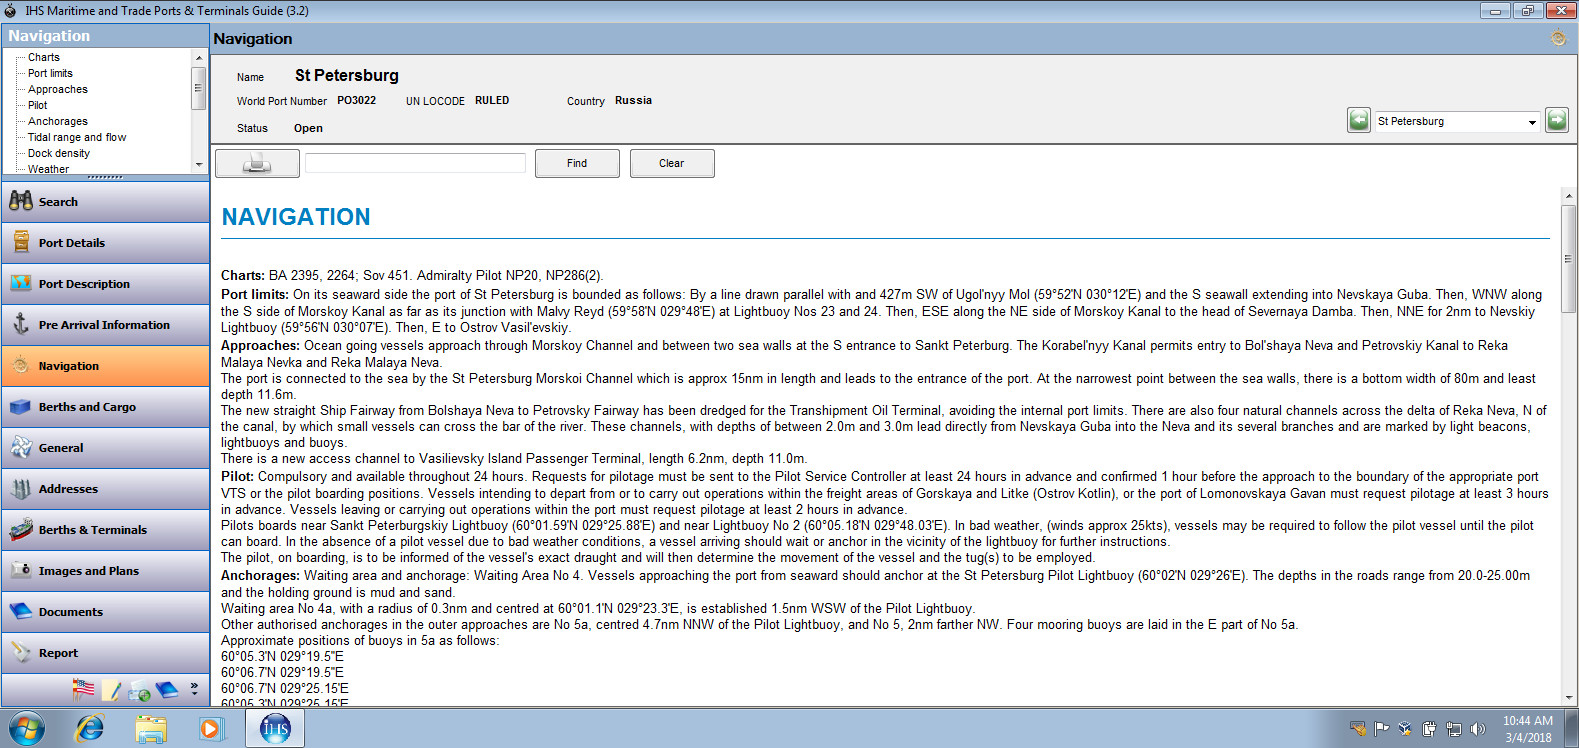
Task: Open the Berths and Cargo section
Action: click(x=87, y=407)
